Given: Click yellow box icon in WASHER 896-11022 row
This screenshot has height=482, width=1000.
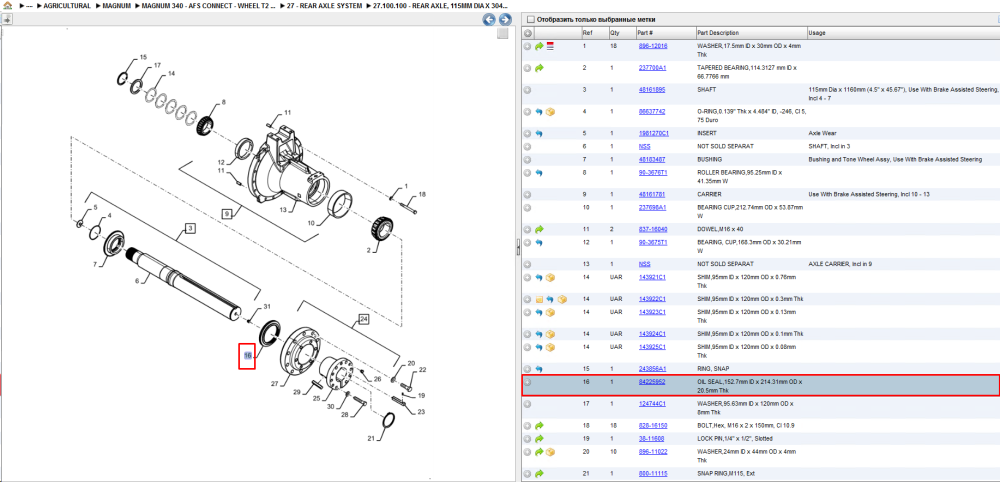Looking at the screenshot, I should [x=550, y=452].
